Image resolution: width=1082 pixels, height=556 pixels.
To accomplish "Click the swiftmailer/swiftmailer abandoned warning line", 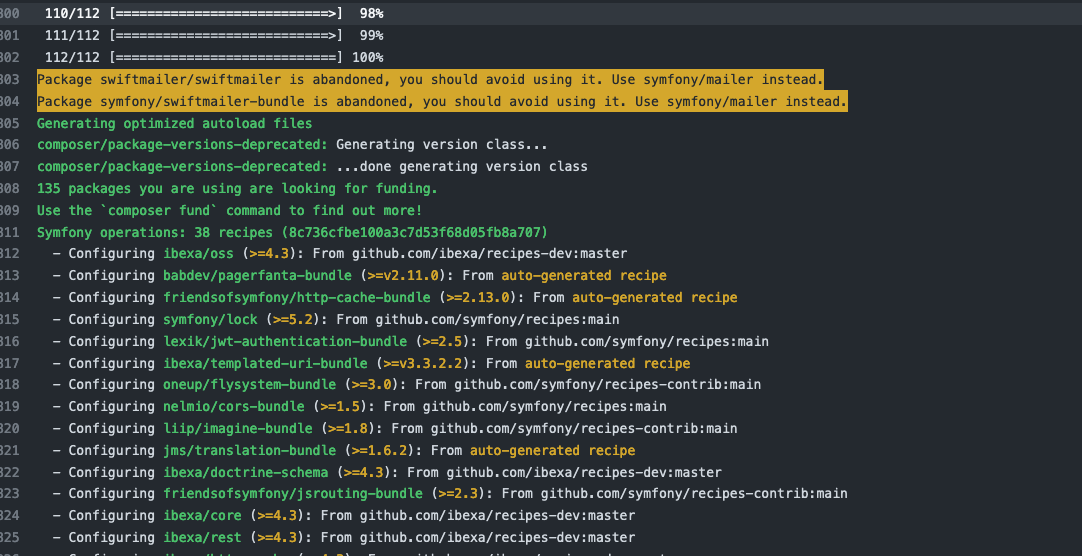I will 431,79.
